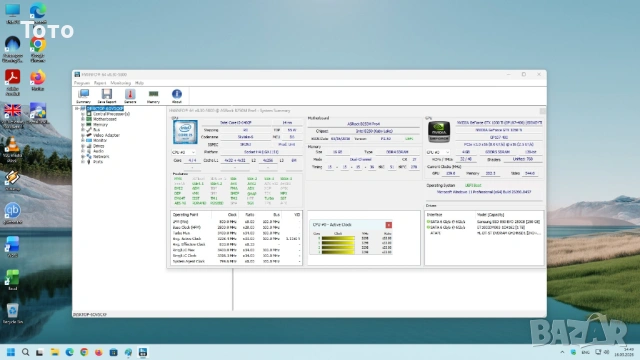The height and width of the screenshot is (360, 640).
Task: Collapse the DESKTOP root tree node
Action: click(x=77, y=109)
